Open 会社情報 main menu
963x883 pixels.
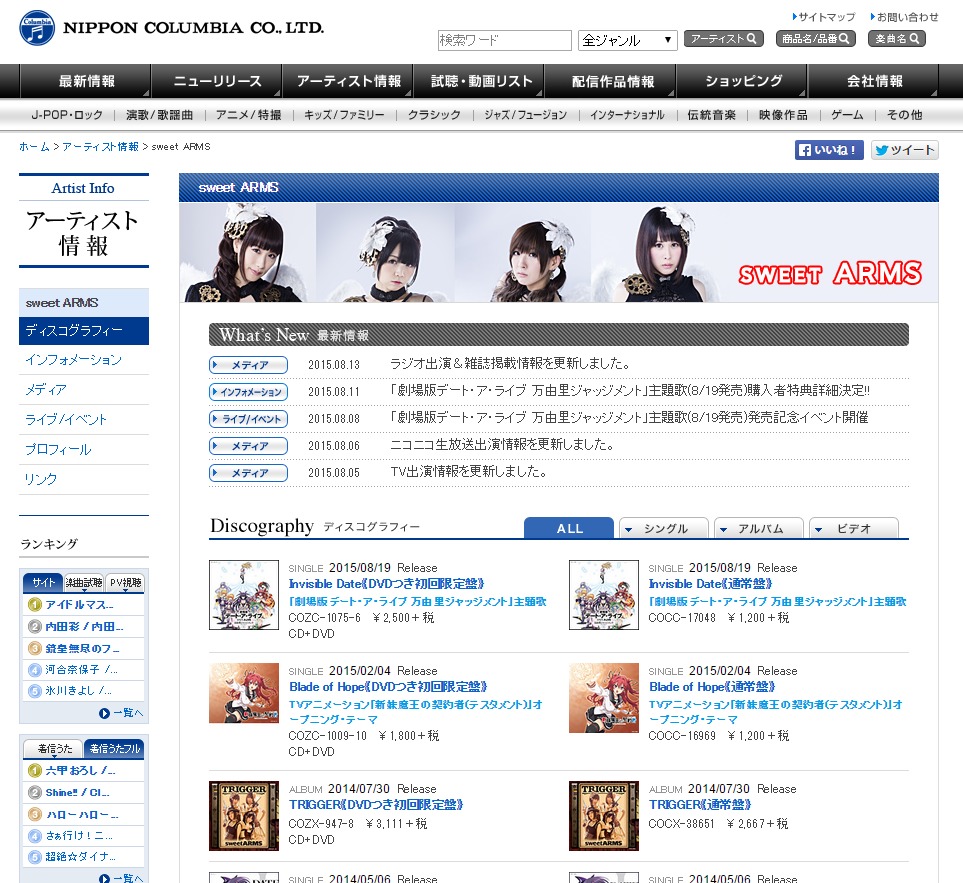click(874, 81)
